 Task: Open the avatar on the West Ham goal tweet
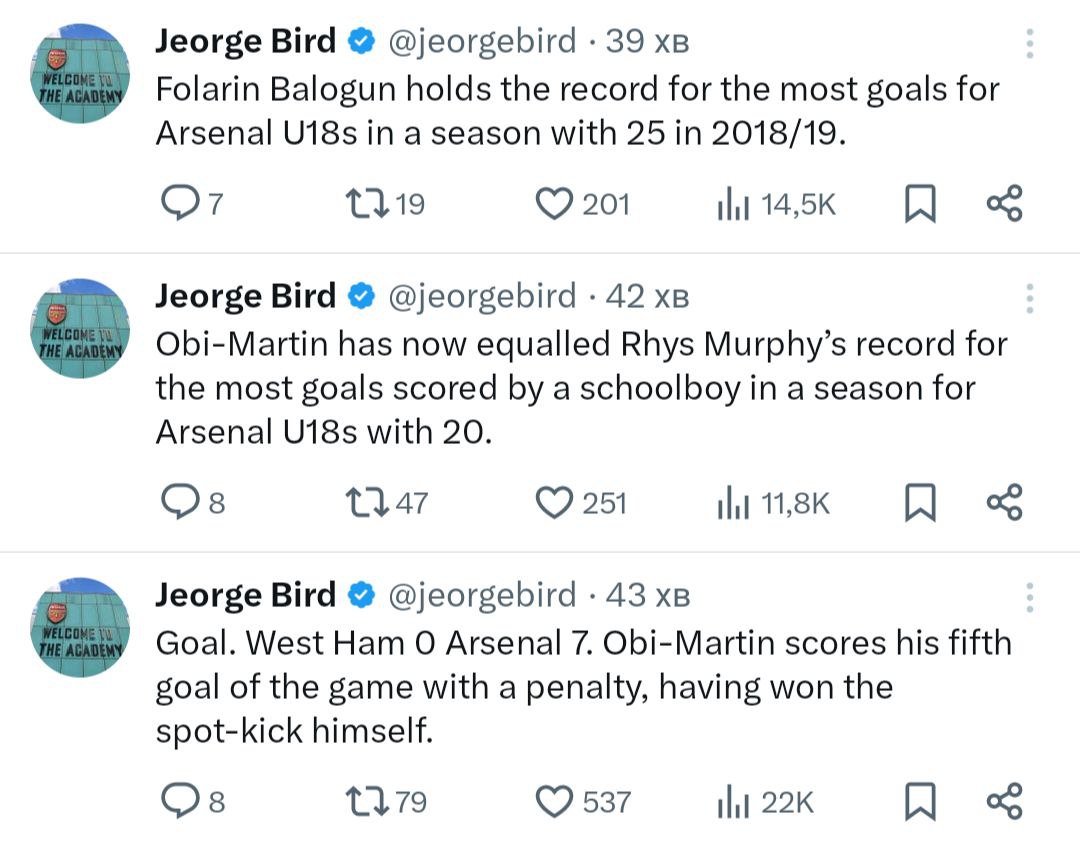(83, 628)
